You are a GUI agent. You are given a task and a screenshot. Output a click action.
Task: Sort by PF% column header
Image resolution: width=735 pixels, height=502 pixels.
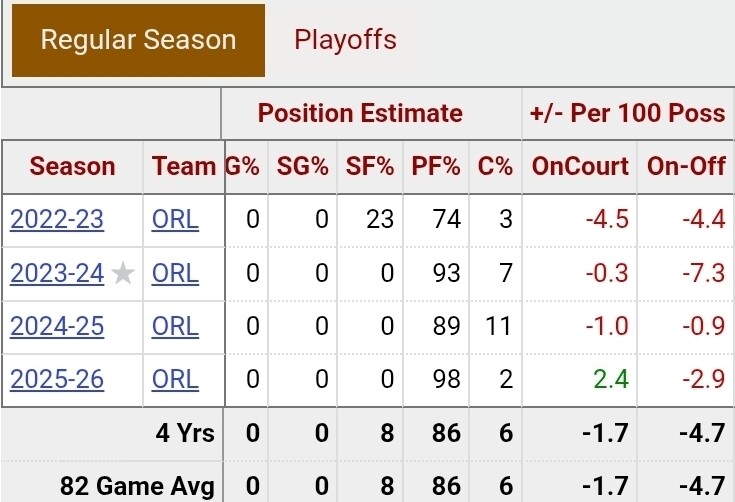coord(436,167)
